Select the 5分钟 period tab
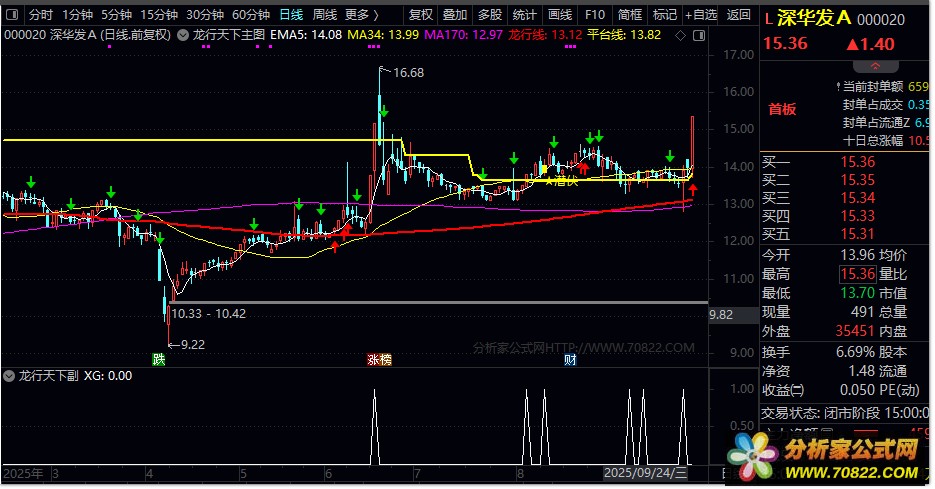 116,14
